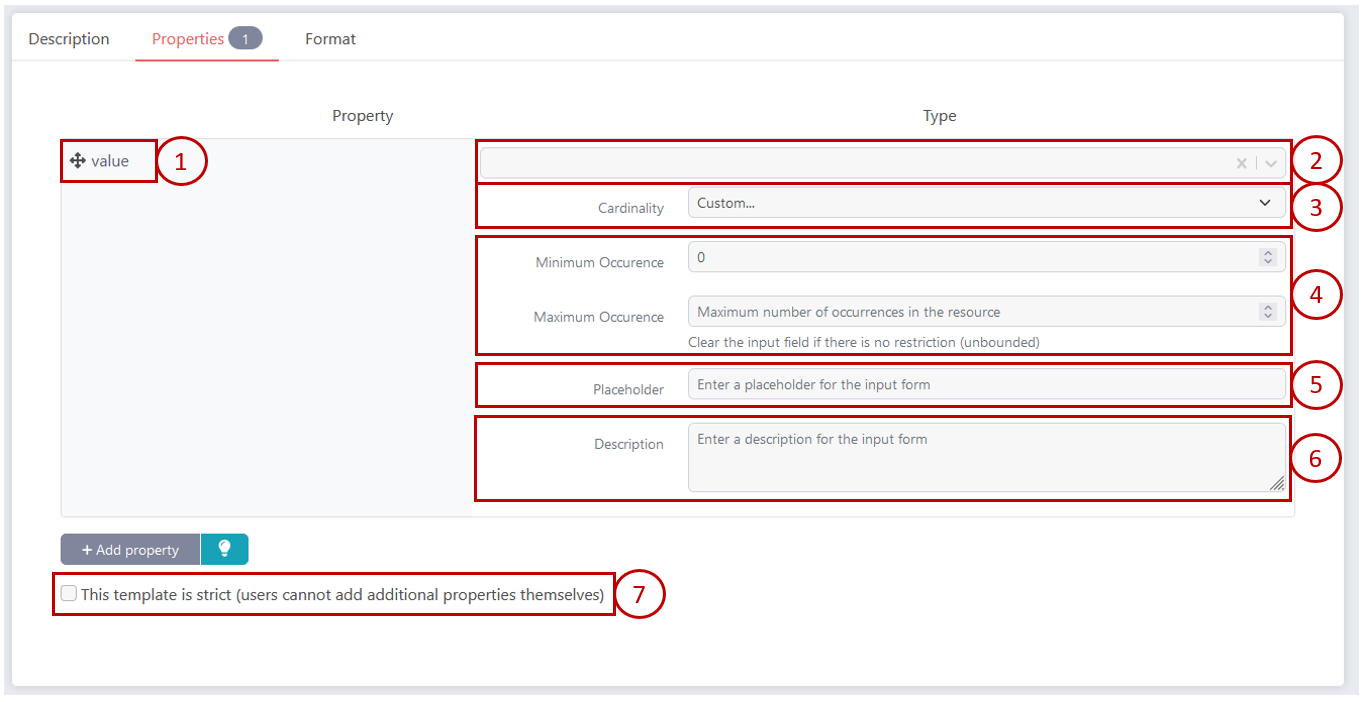Viewport: 1364px width, 702px height.
Task: Expand the property type chevron dropdown
Action: (1271, 164)
